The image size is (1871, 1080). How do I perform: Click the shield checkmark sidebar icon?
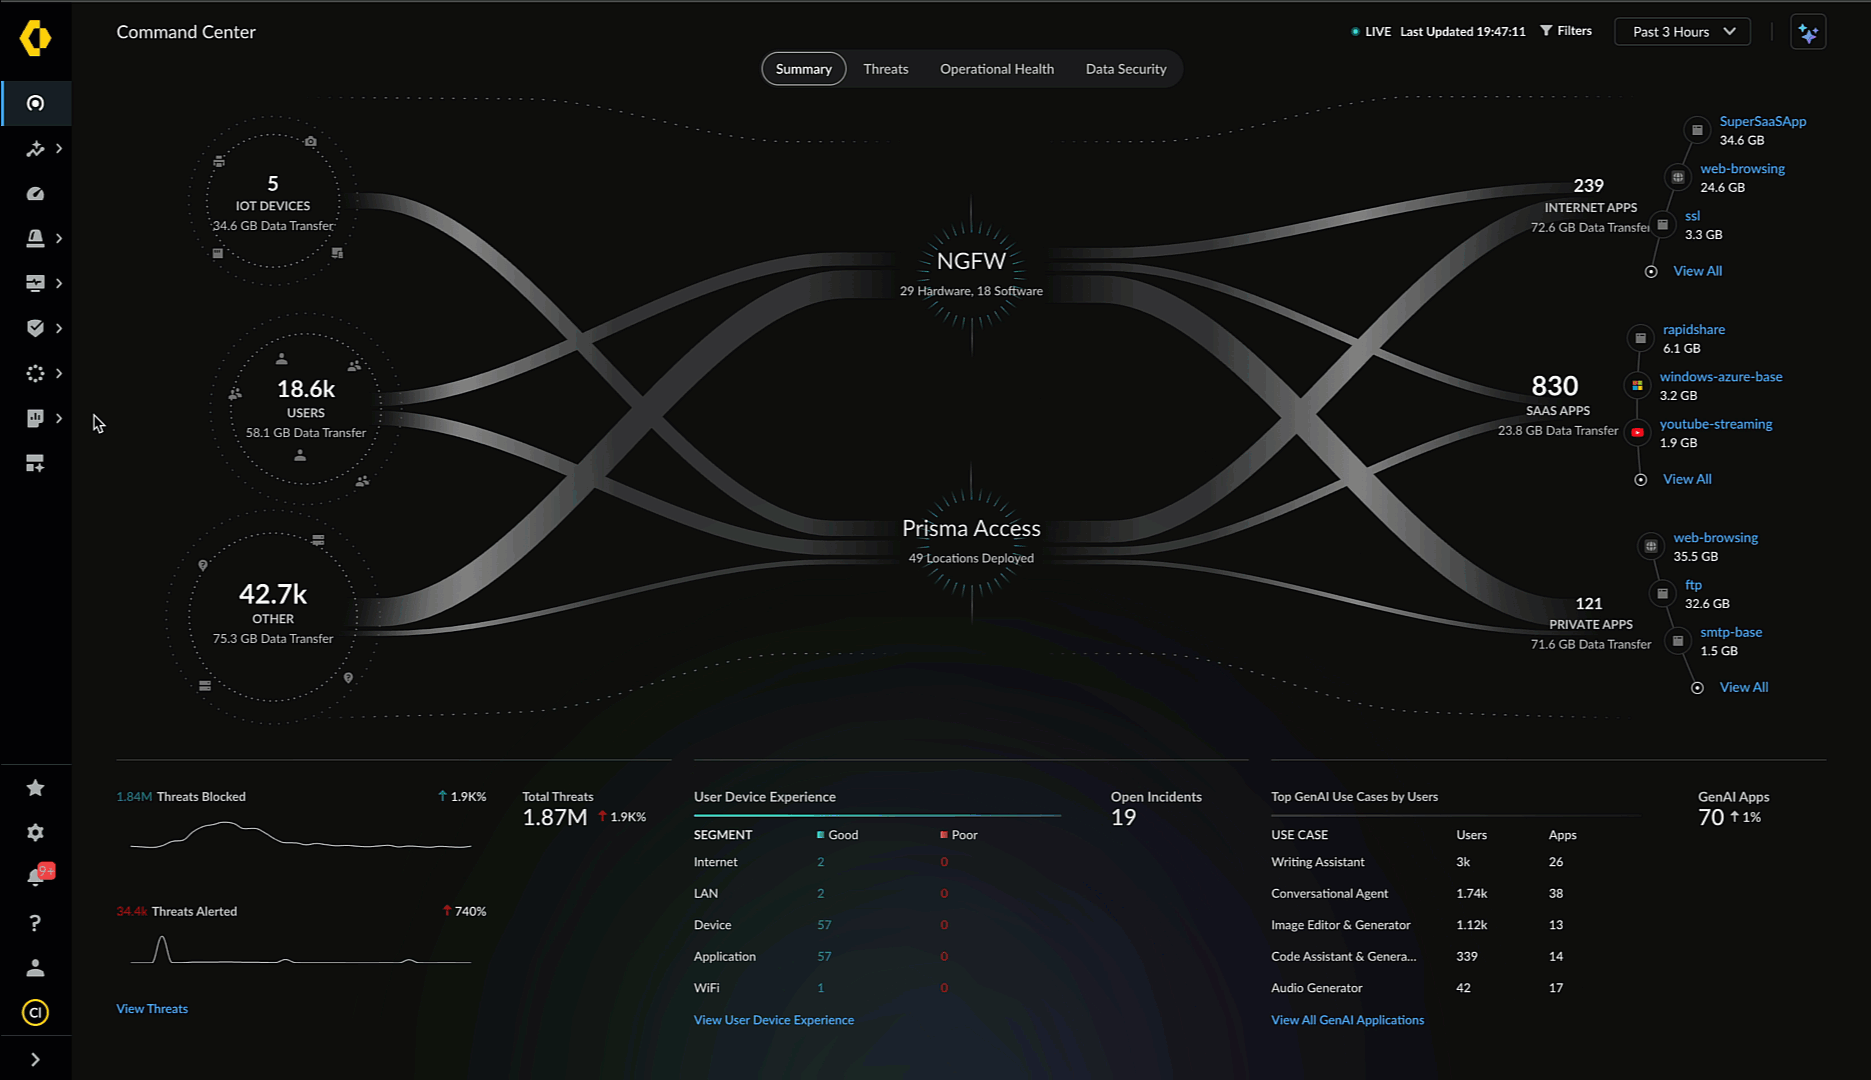[x=35, y=328]
